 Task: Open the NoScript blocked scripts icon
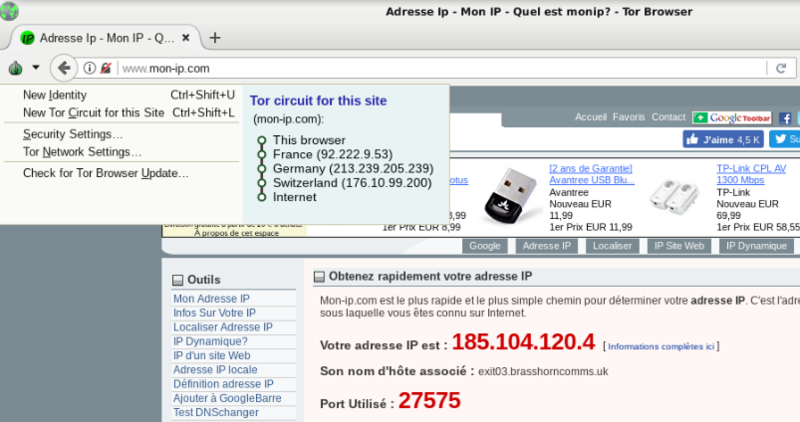(x=106, y=68)
